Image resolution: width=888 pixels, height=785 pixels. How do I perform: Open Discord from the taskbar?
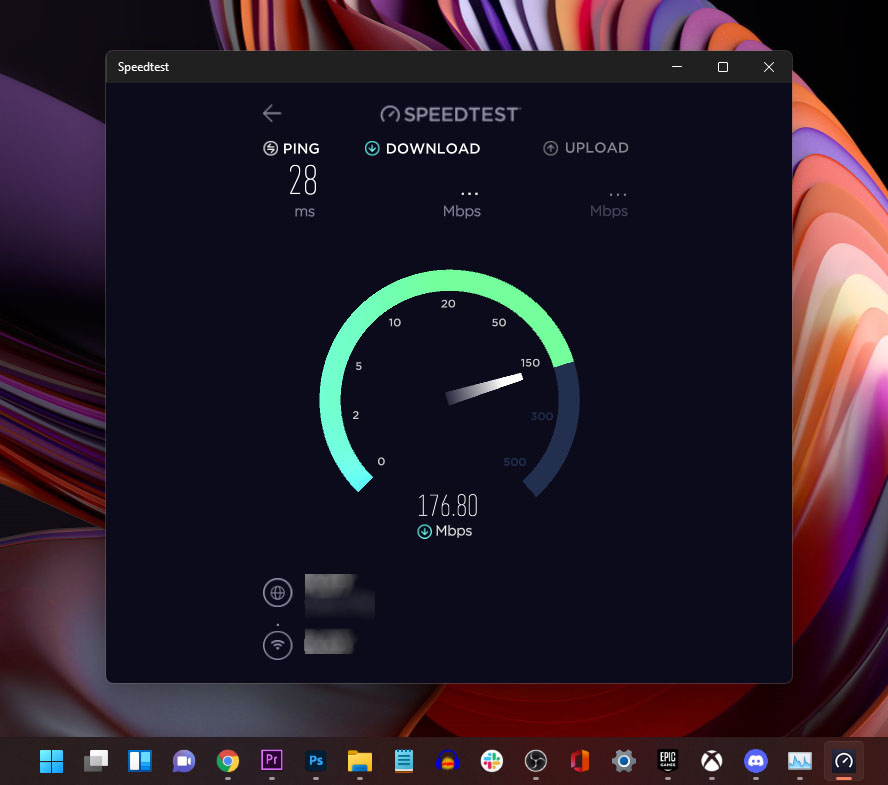click(755, 761)
